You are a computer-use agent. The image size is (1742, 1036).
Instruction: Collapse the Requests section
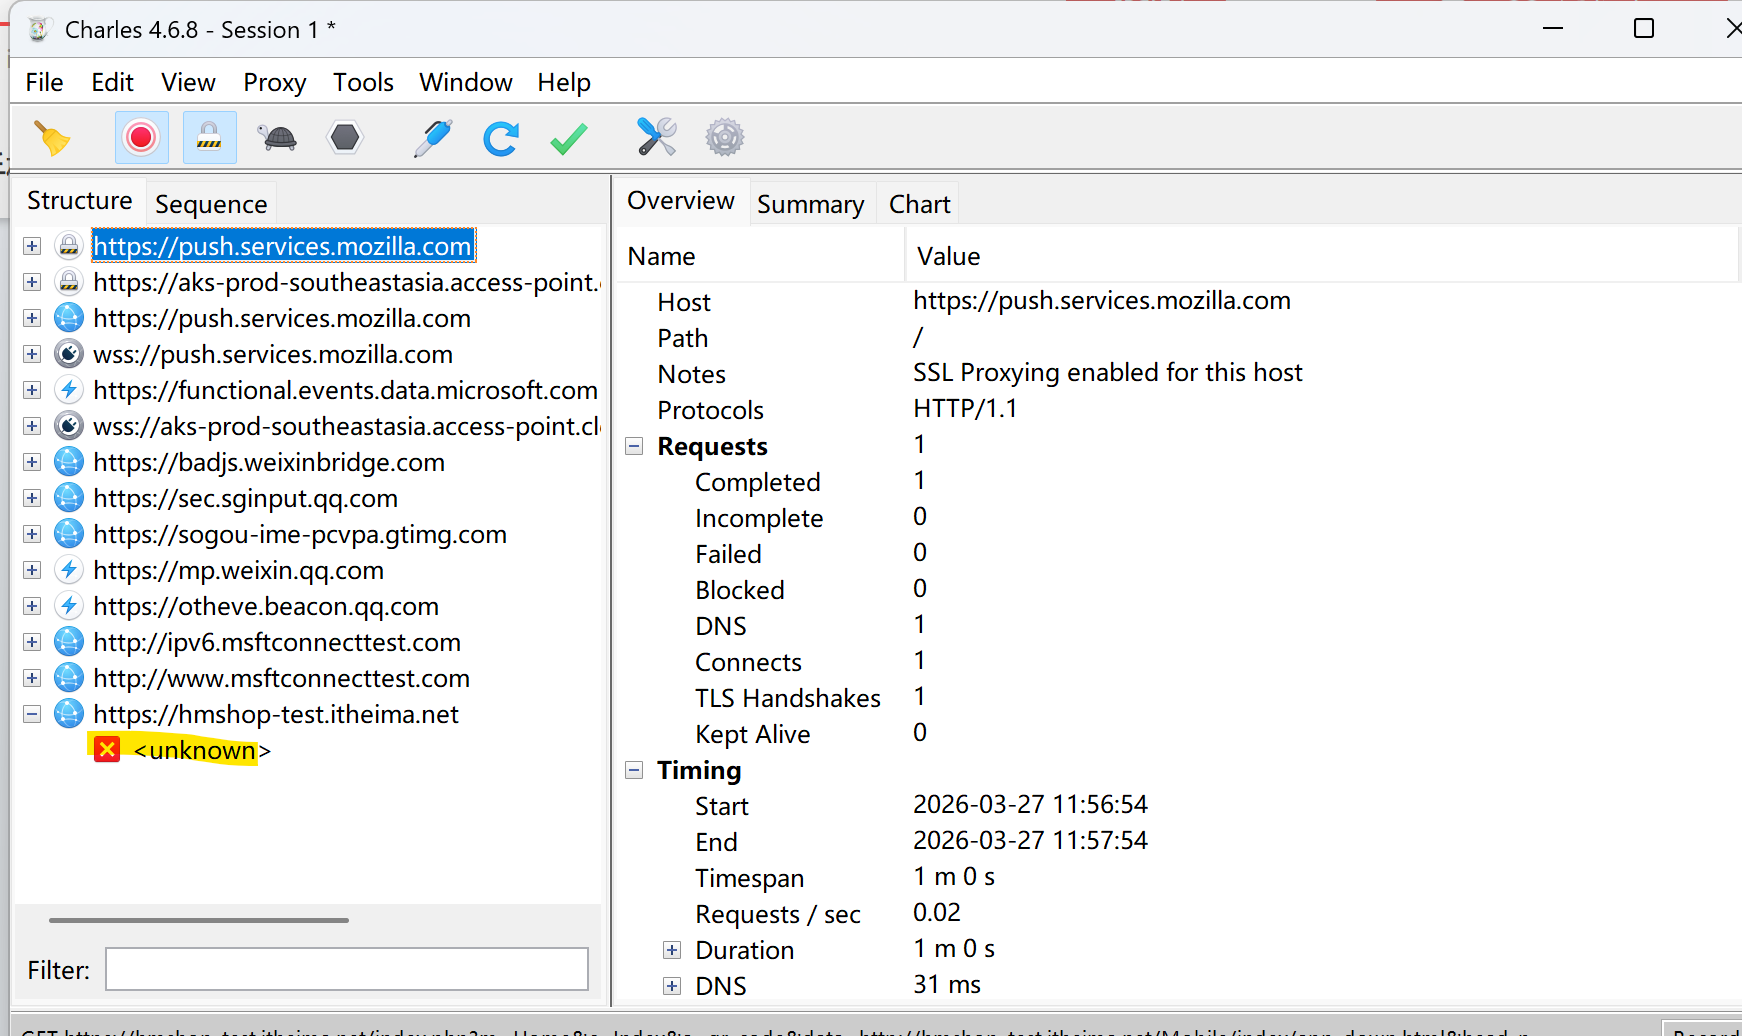[634, 446]
